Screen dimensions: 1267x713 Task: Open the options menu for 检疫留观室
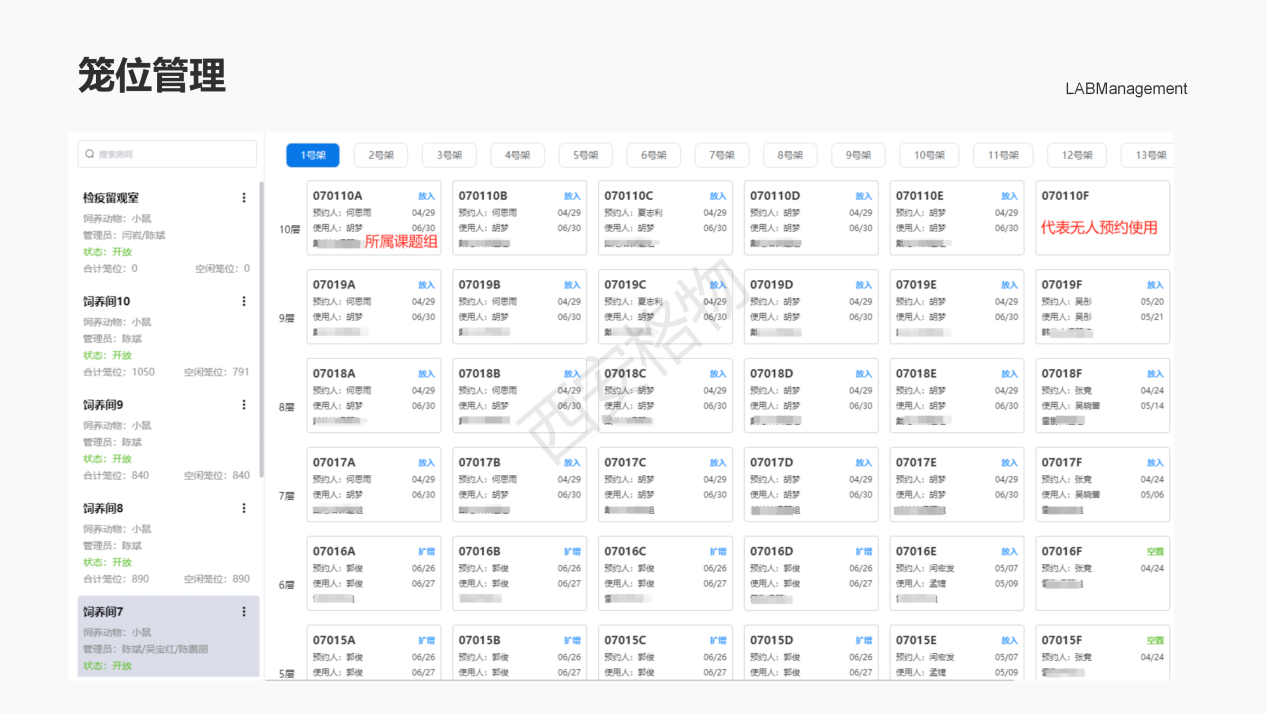point(244,197)
